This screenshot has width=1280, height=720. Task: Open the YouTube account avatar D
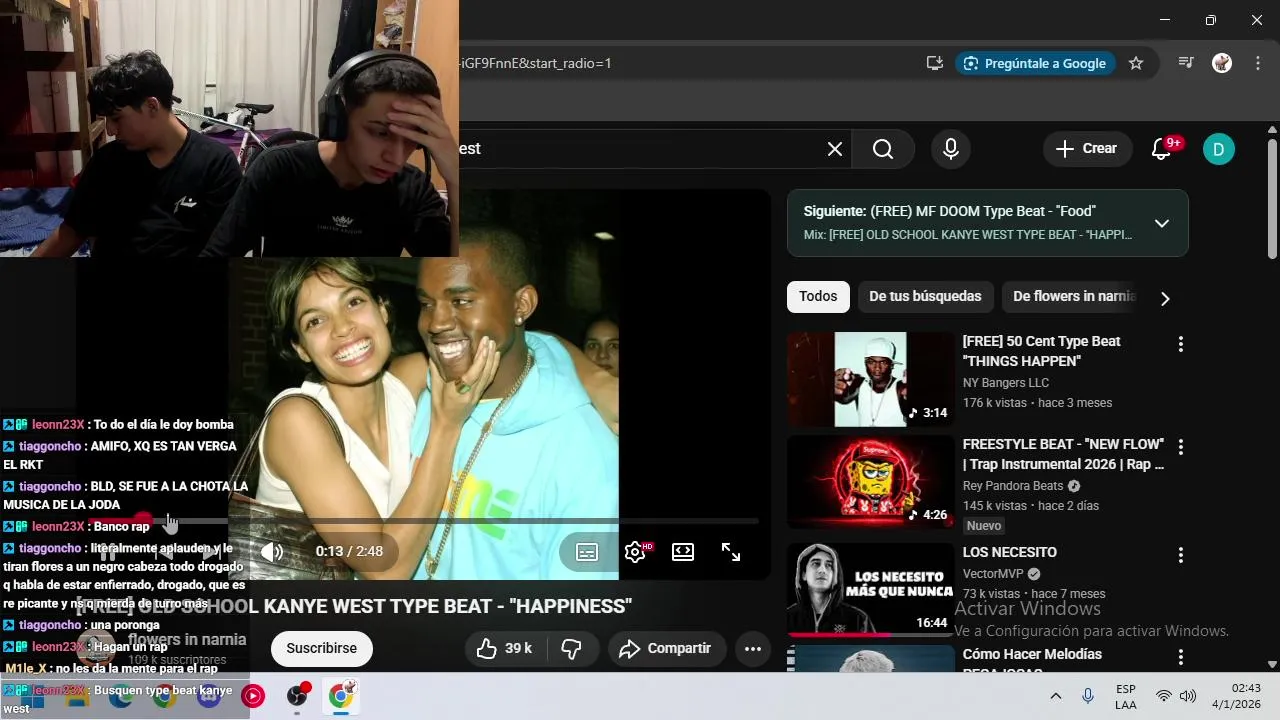[1218, 149]
